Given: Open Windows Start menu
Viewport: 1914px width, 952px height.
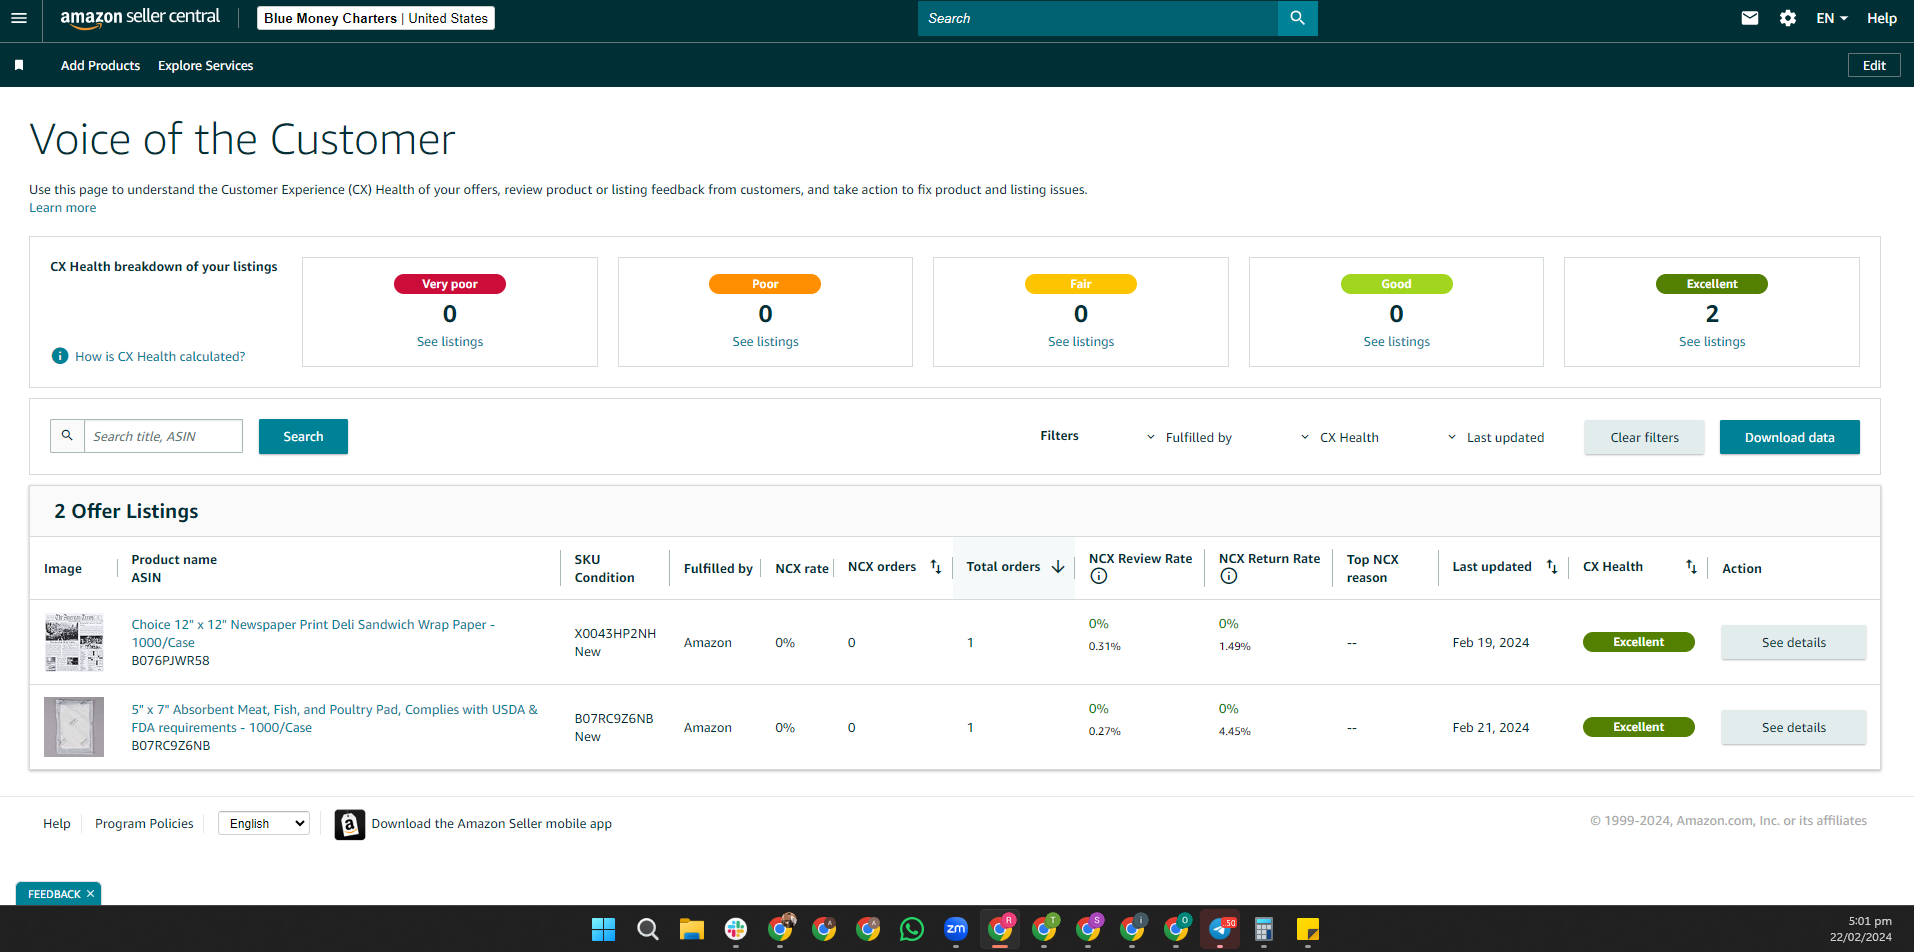Looking at the screenshot, I should point(603,929).
